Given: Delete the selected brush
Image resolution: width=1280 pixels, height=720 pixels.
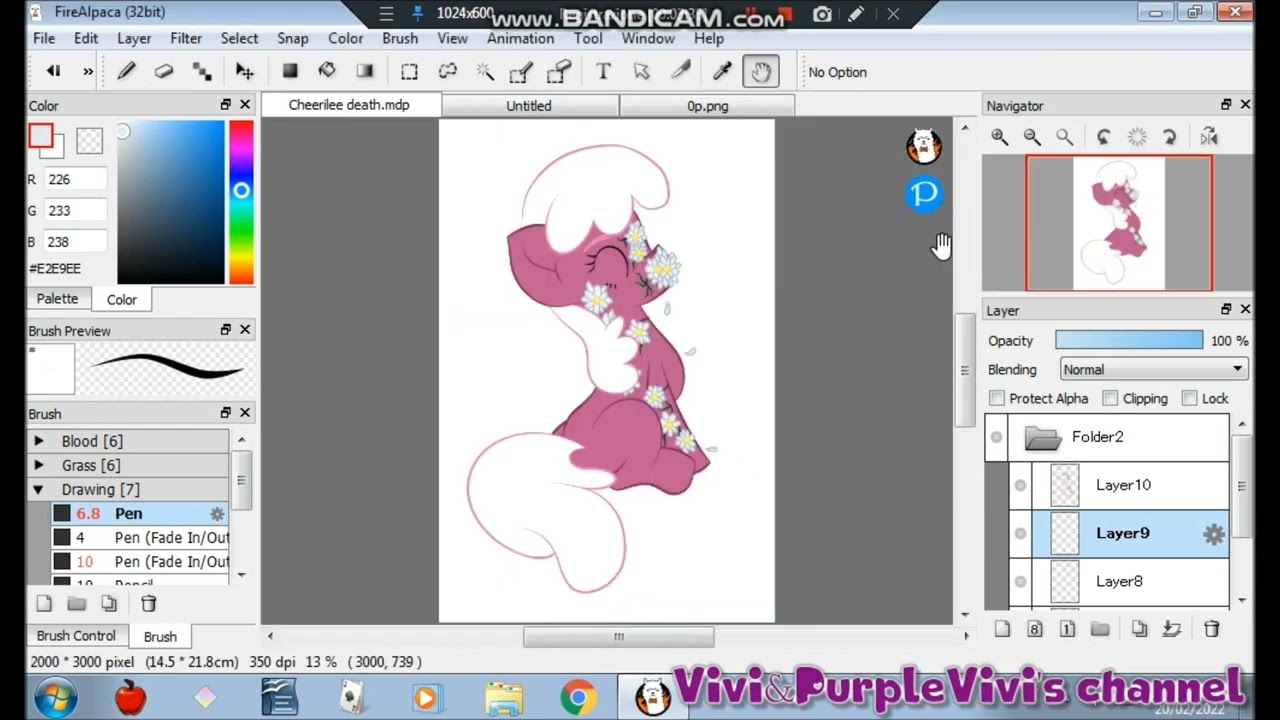Looking at the screenshot, I should 149,603.
